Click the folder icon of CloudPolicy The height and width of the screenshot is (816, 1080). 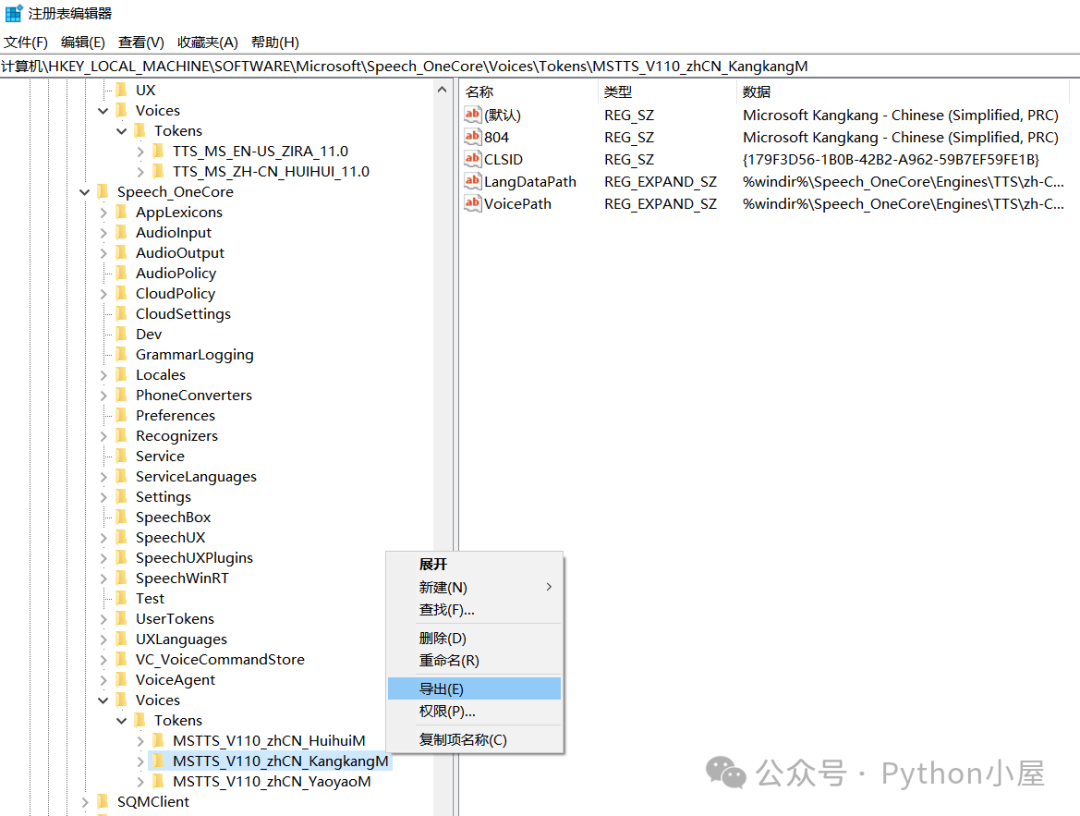123,293
